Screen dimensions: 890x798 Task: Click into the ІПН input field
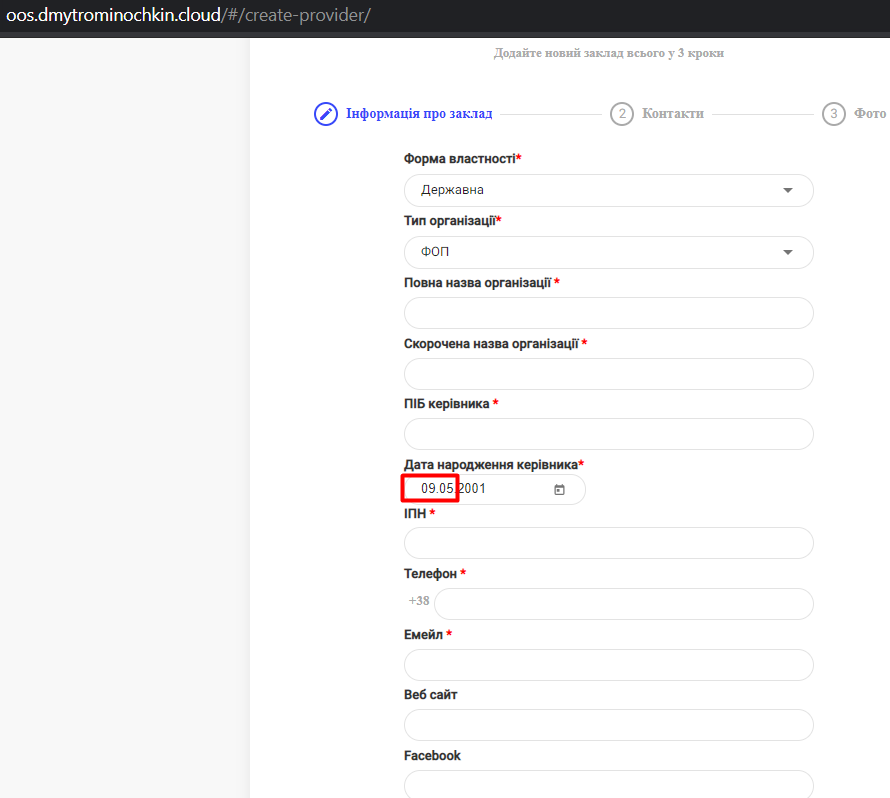pyautogui.click(x=608, y=543)
